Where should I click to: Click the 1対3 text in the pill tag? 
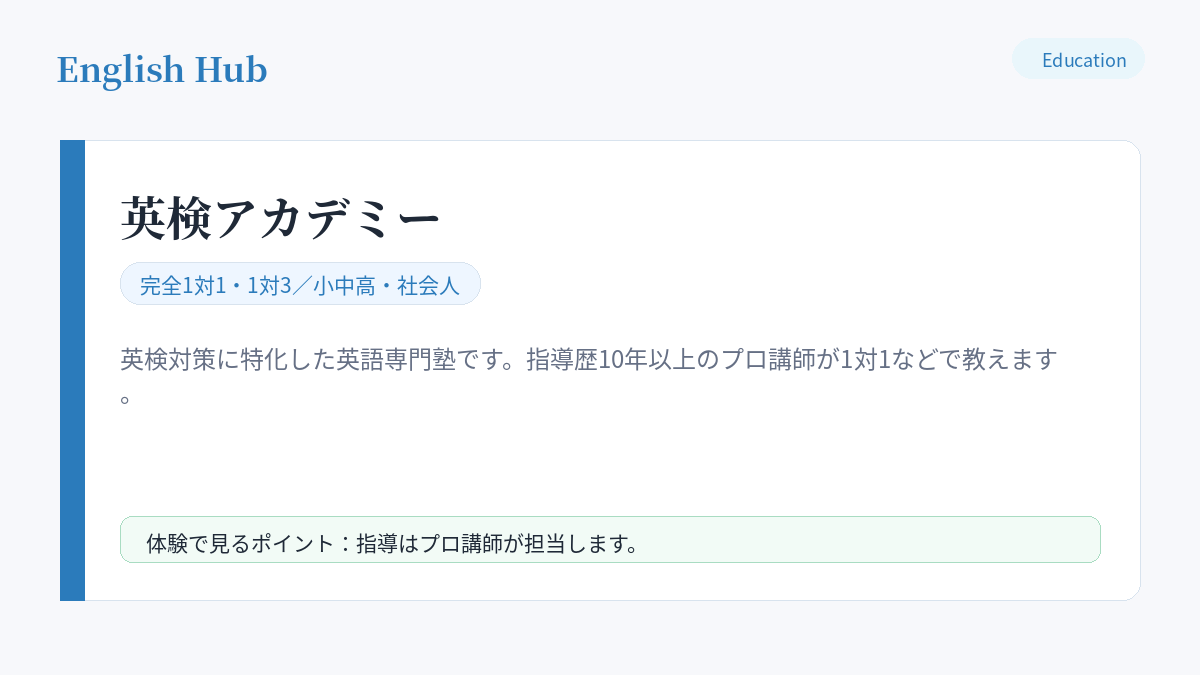tap(269, 285)
